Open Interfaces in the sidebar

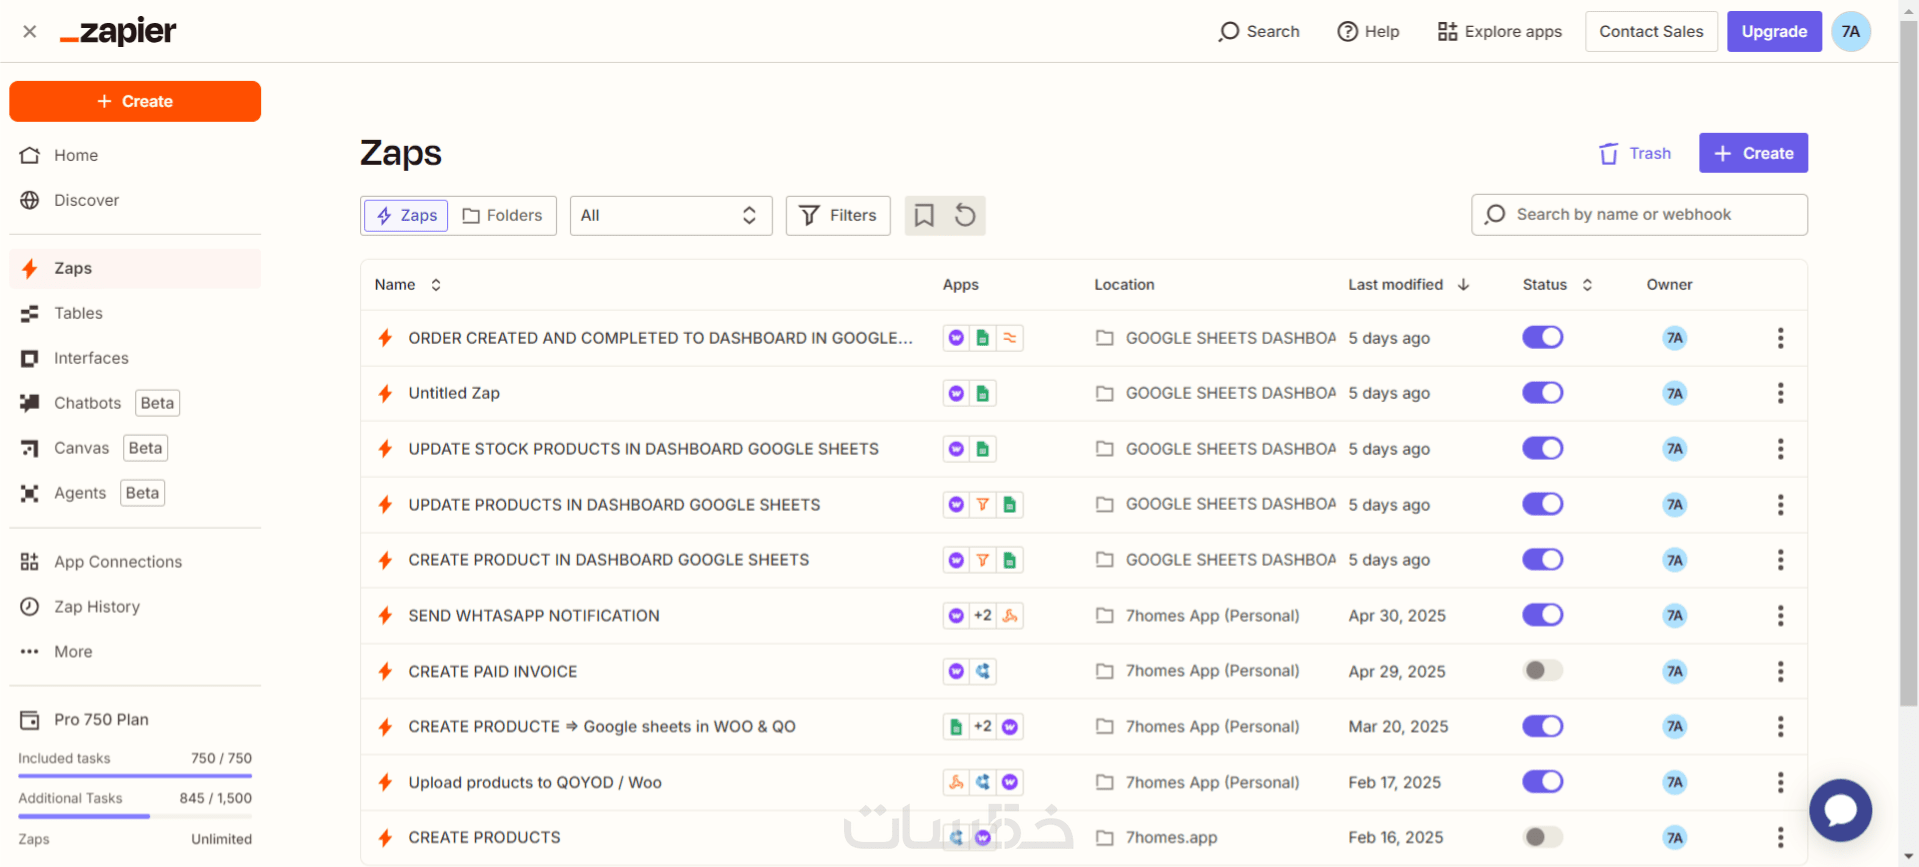(x=135, y=359)
